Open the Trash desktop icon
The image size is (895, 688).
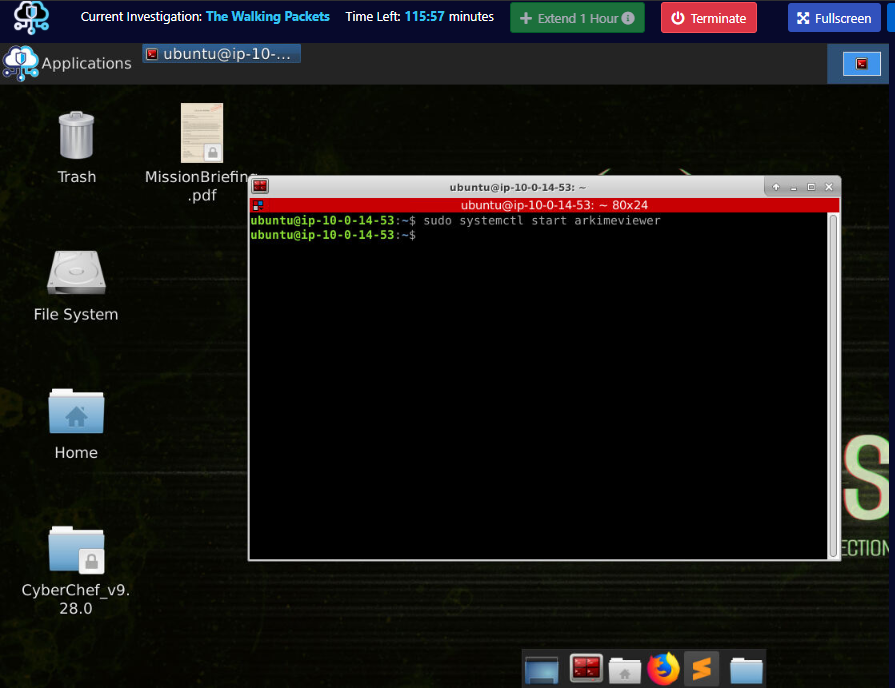[x=76, y=136]
